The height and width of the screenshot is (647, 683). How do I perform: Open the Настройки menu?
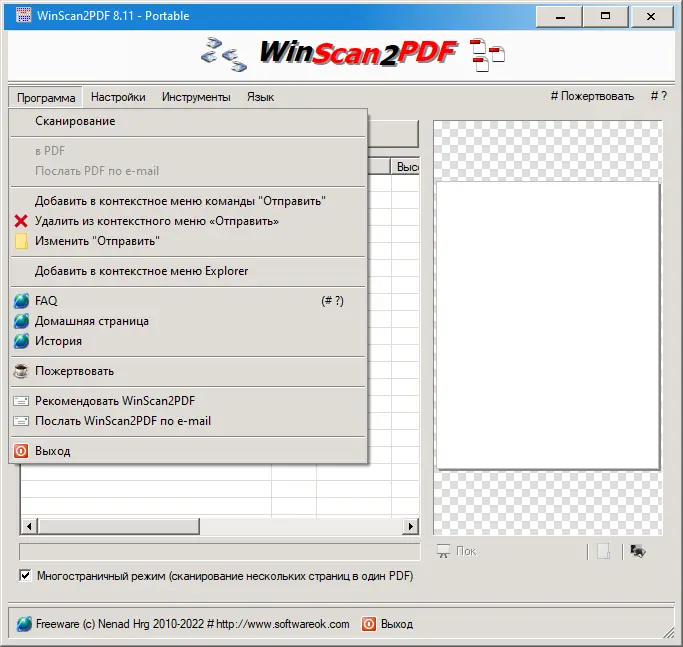coord(118,97)
